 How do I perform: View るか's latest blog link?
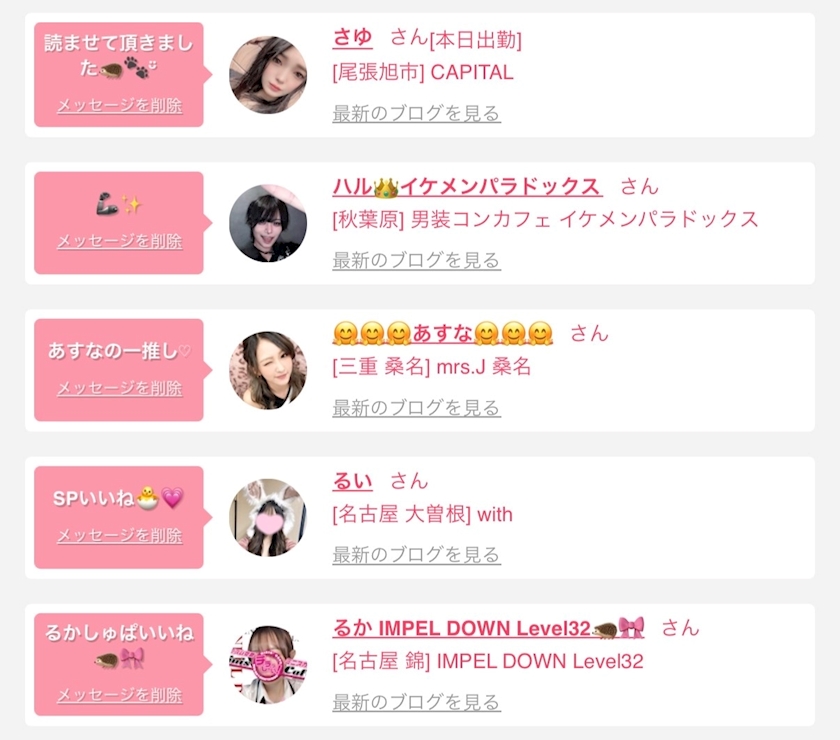(416, 702)
